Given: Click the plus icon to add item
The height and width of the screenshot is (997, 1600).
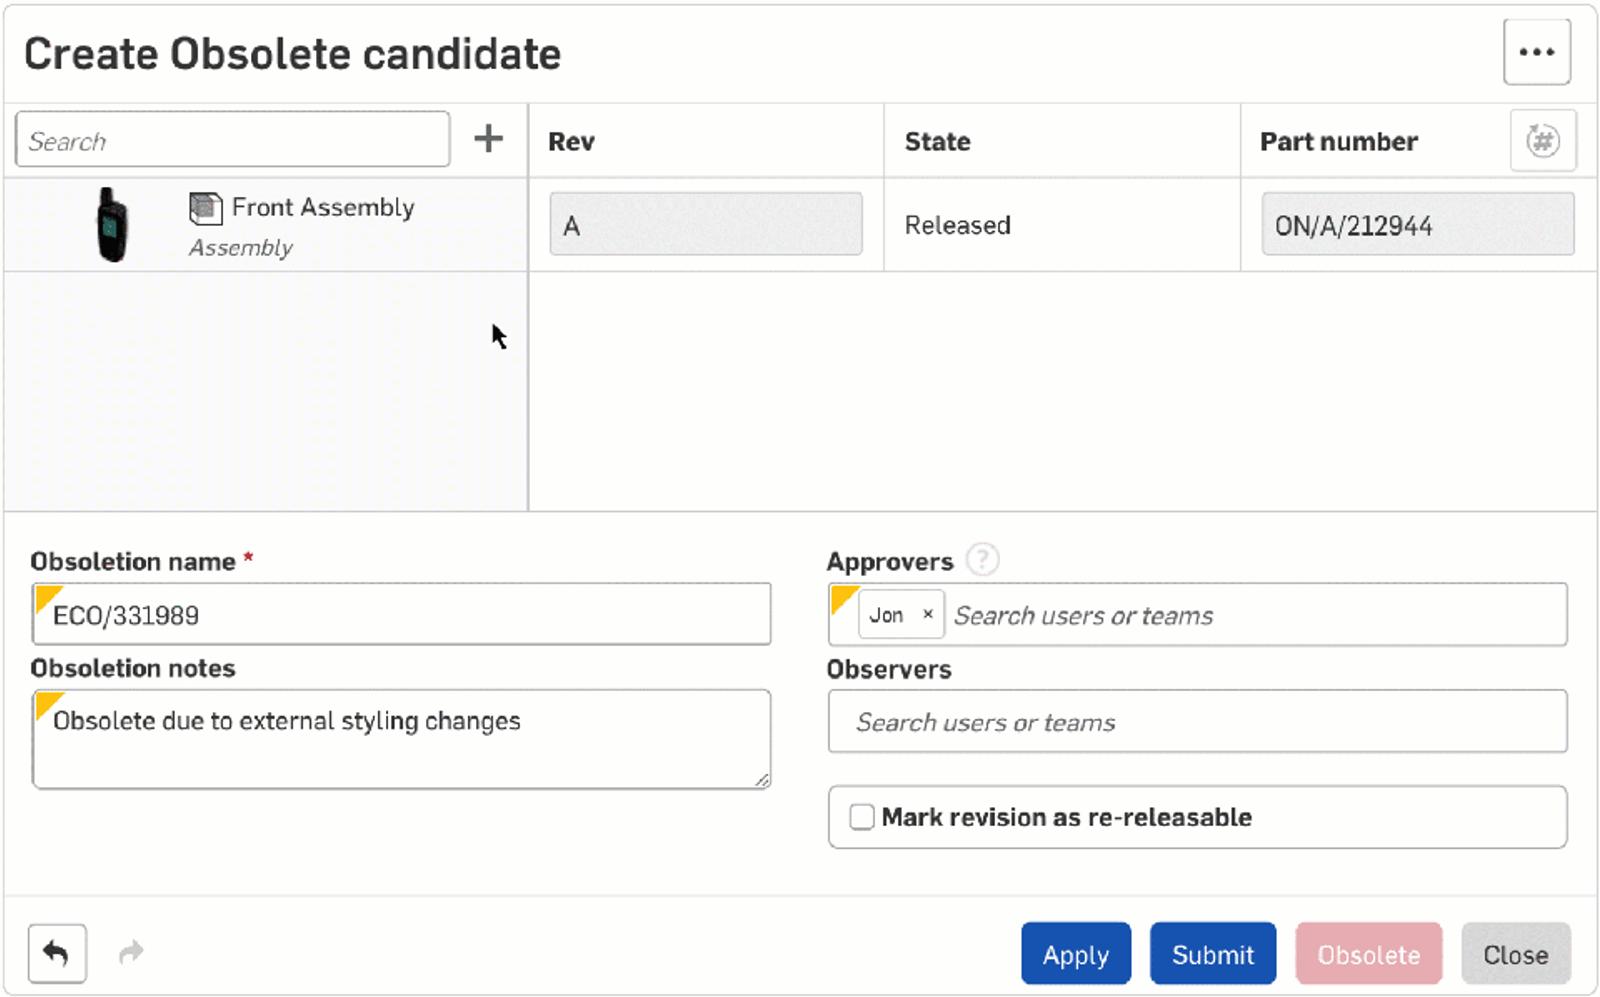Looking at the screenshot, I should (x=488, y=139).
